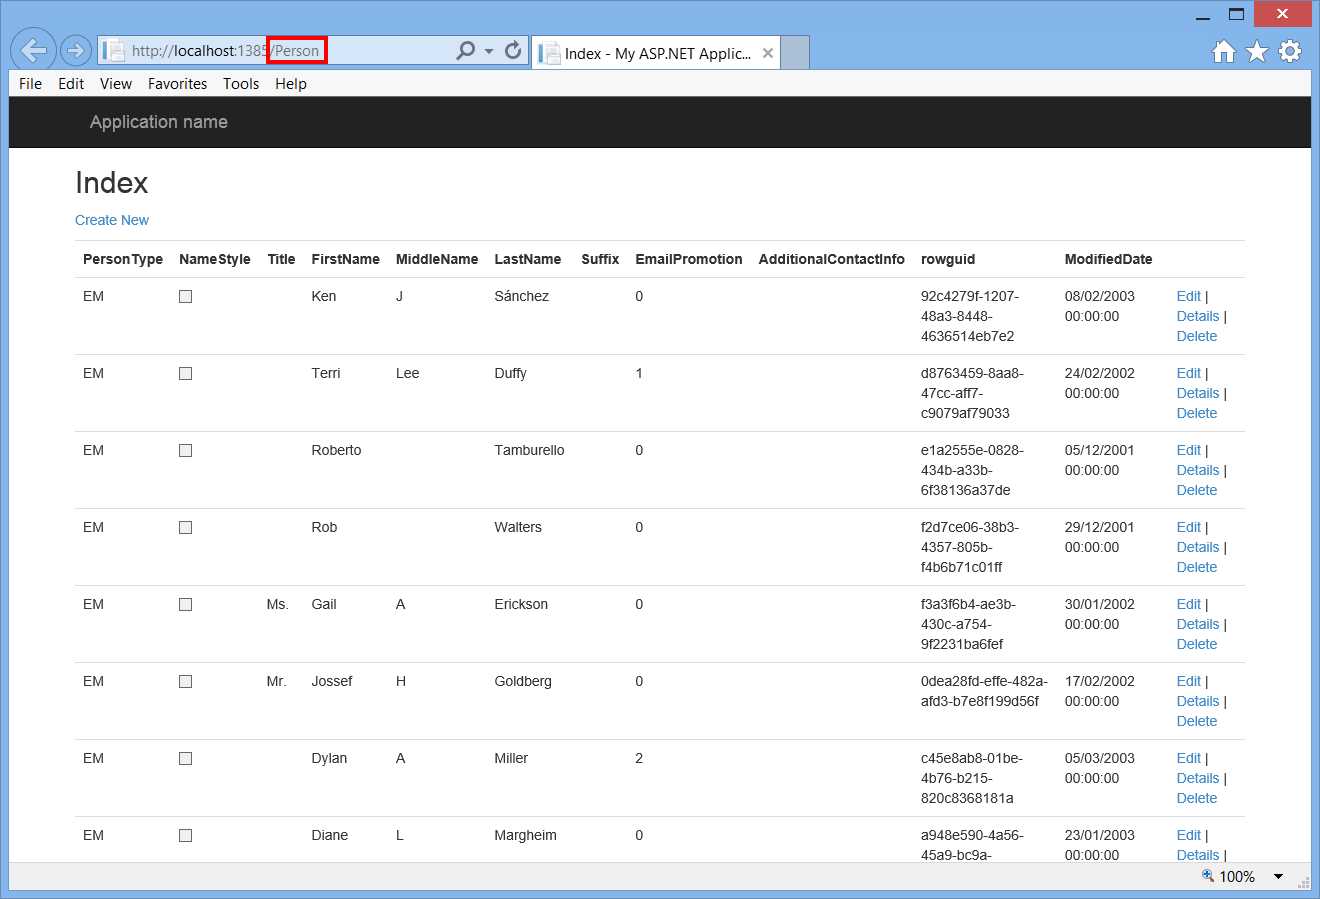Image resolution: width=1320 pixels, height=899 pixels.
Task: Enable NameStyle for Gail Erickson
Action: 185,604
